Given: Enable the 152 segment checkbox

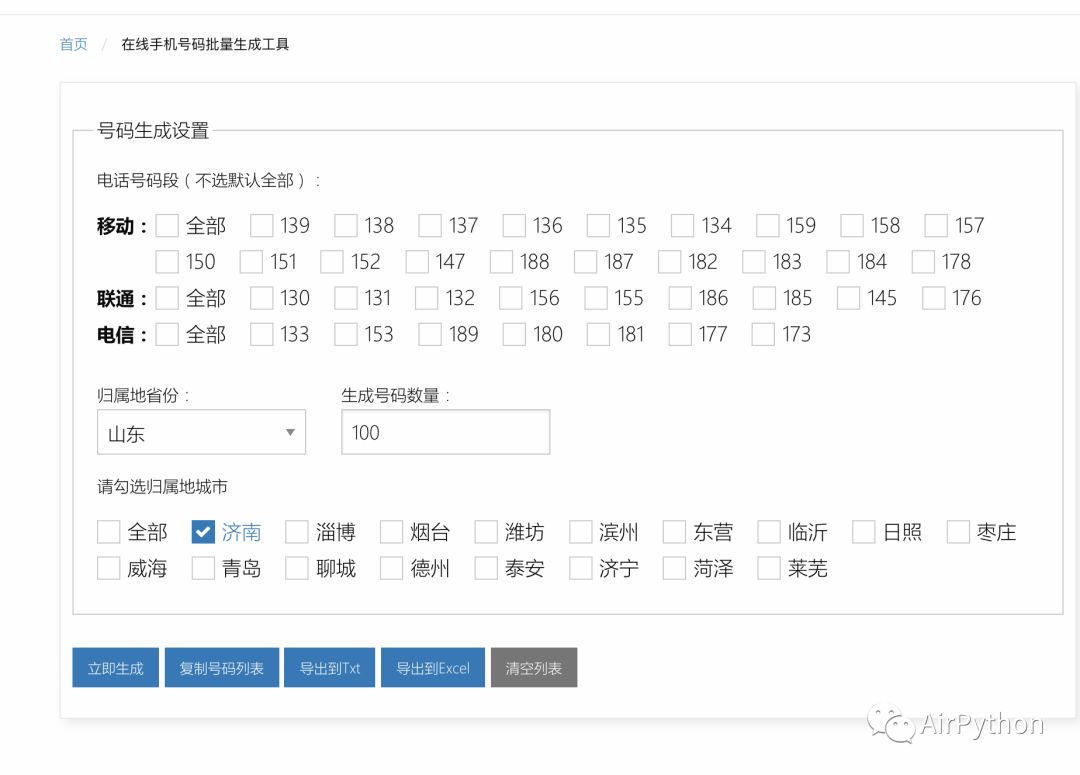Looking at the screenshot, I should (x=331, y=262).
